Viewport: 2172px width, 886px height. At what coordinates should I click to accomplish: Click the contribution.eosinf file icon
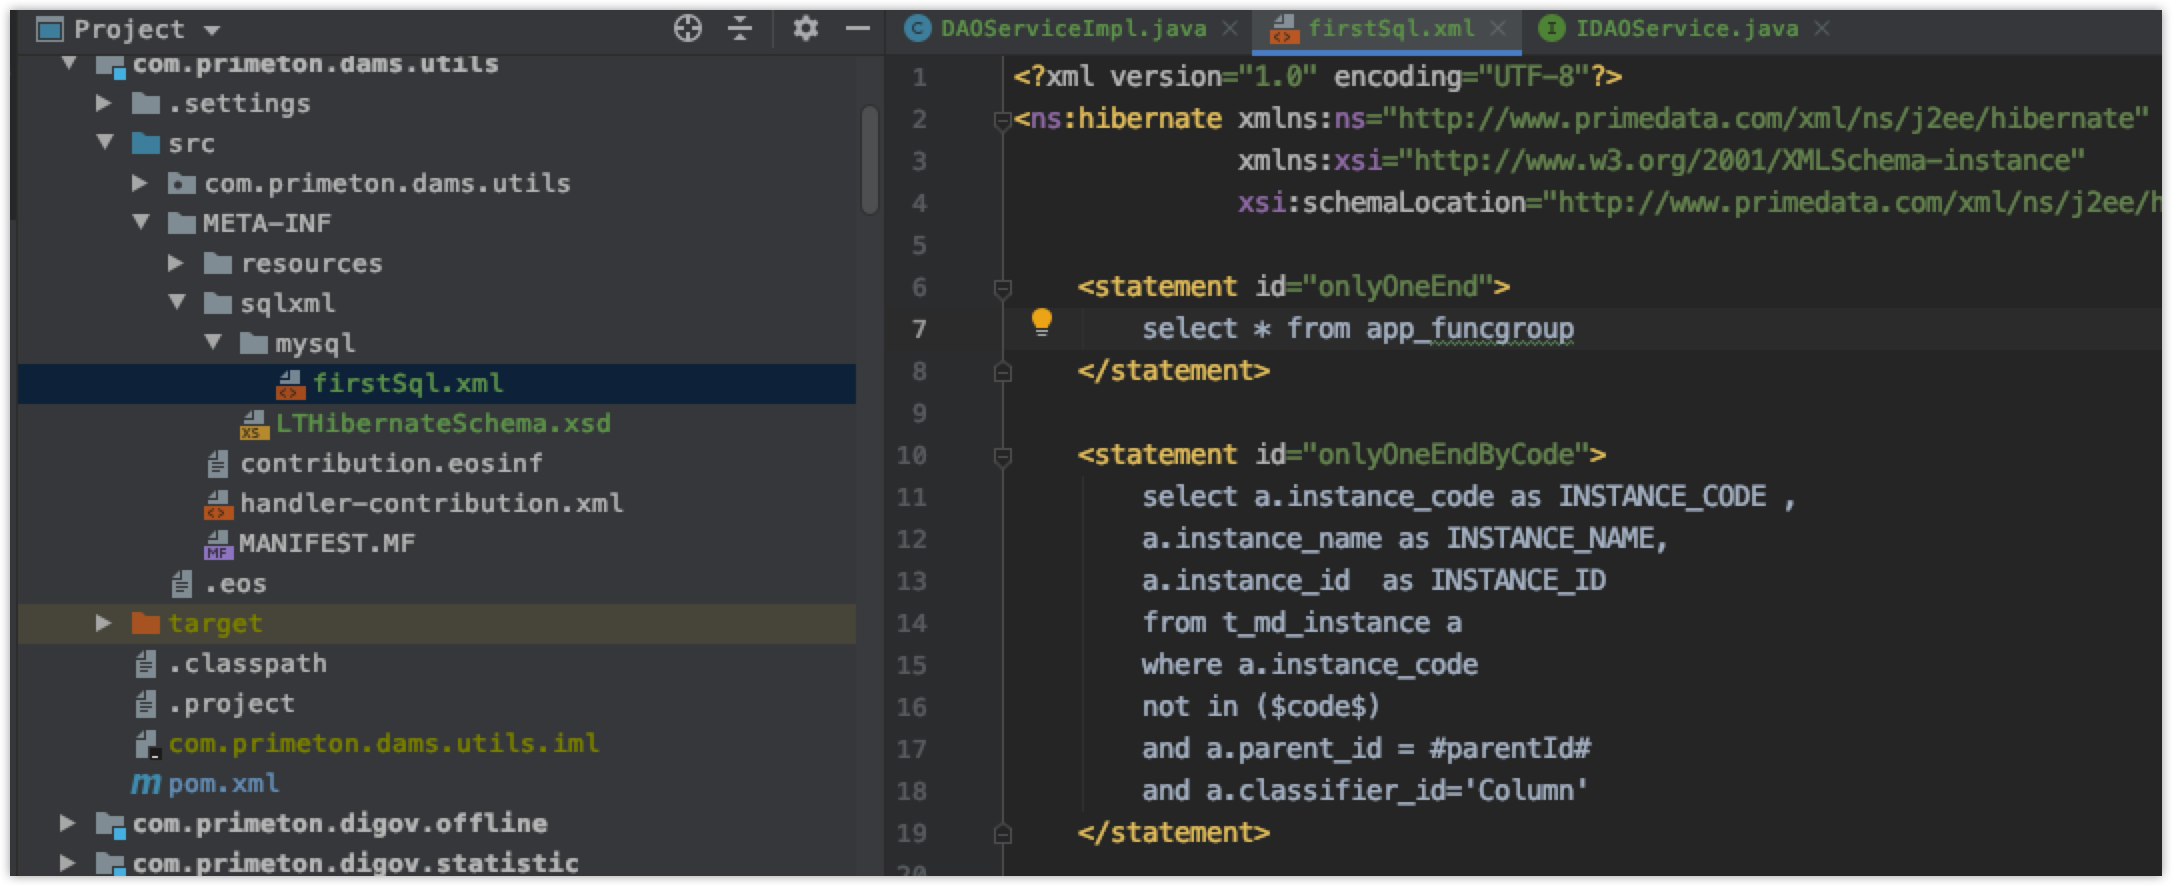pos(217,463)
